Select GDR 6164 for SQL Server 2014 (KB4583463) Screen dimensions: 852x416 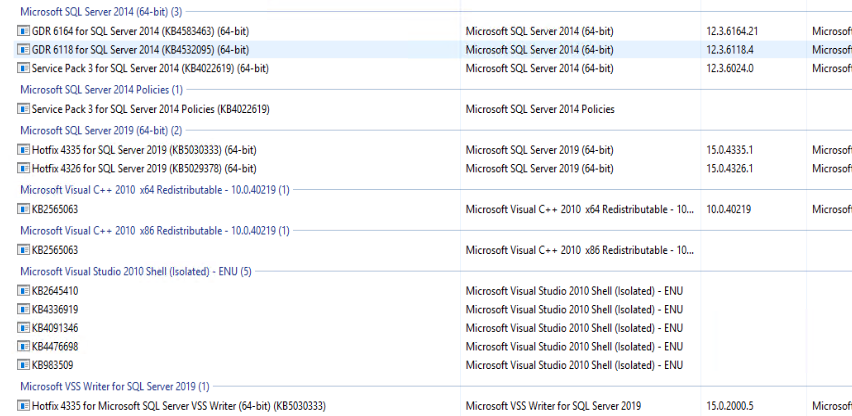[x=141, y=31]
